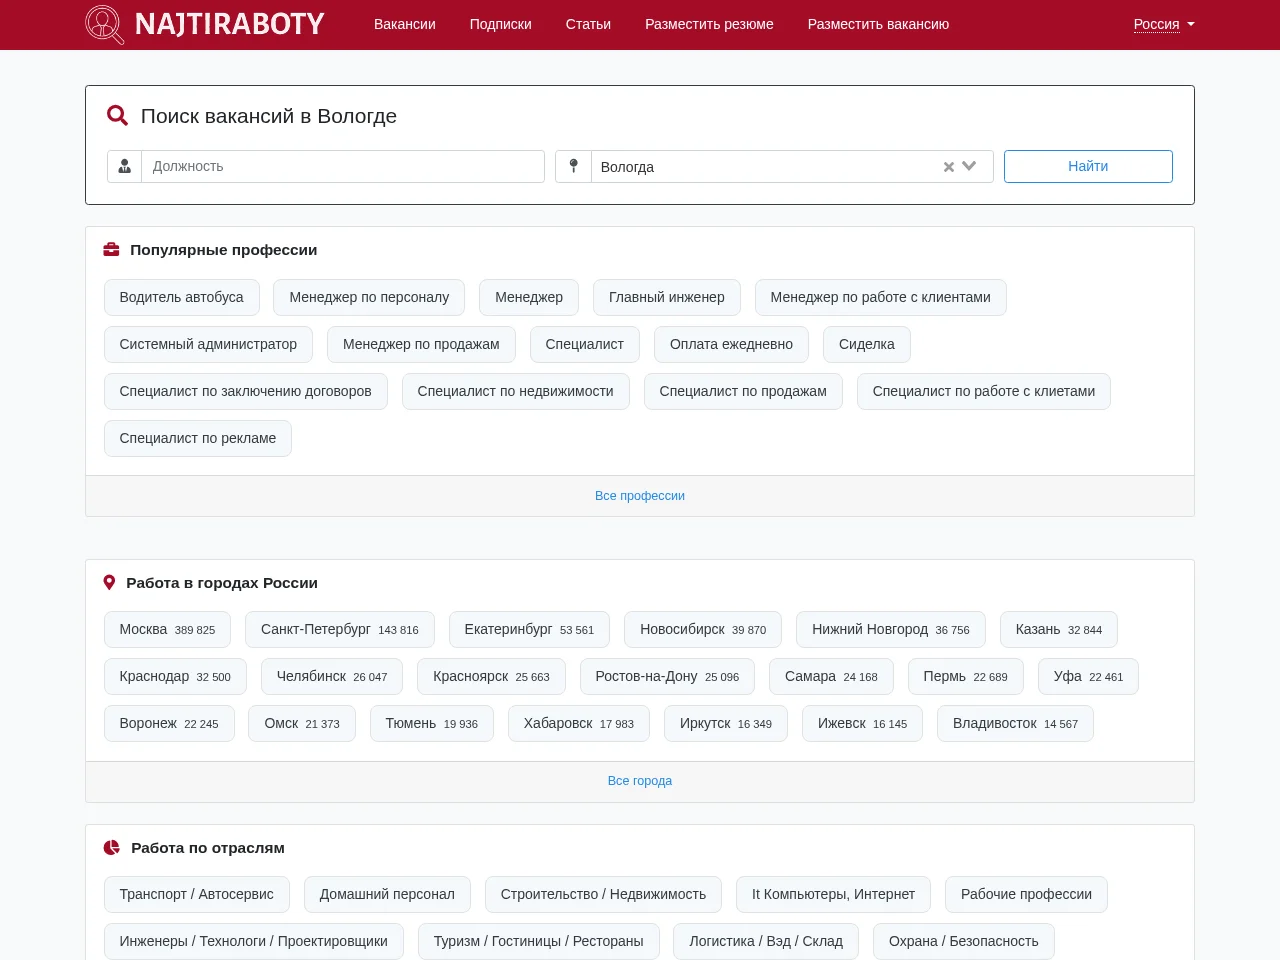Open jobs in Краснодар
Screen dimensions: 1280x960
tap(175, 677)
